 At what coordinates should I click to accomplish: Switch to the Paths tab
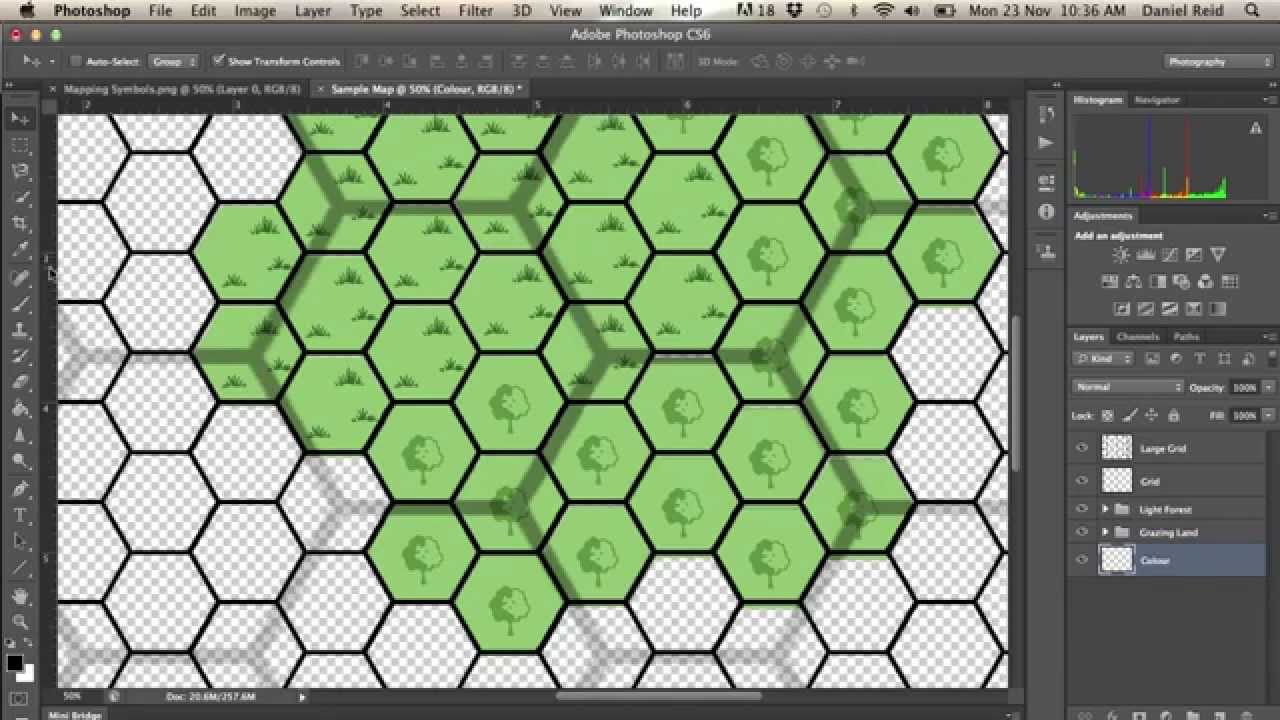[x=1186, y=336]
